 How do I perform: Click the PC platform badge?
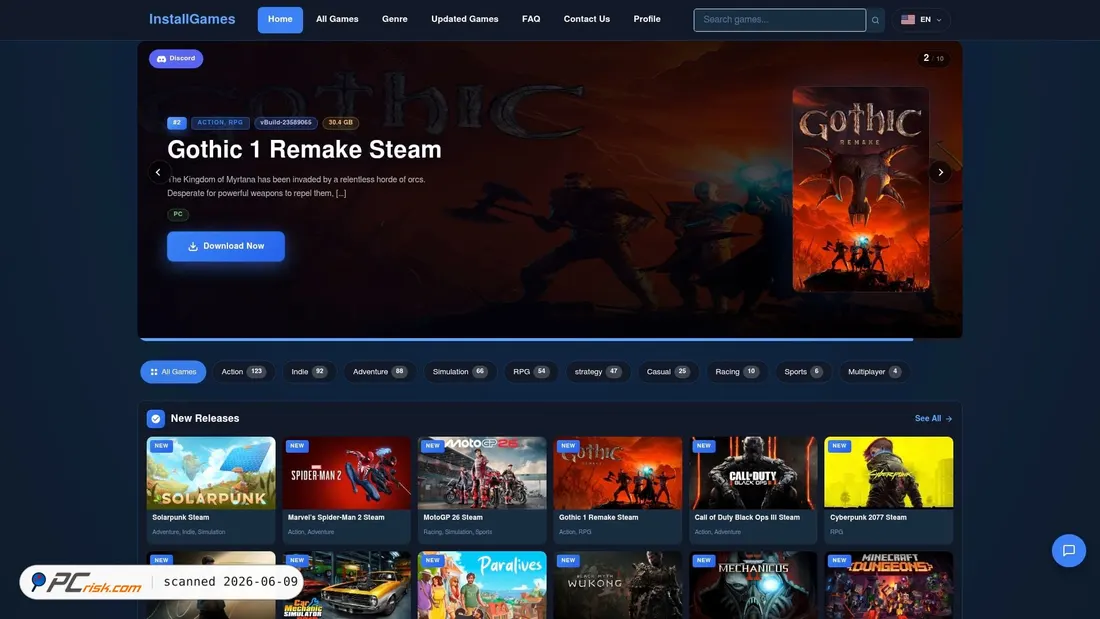tap(178, 214)
